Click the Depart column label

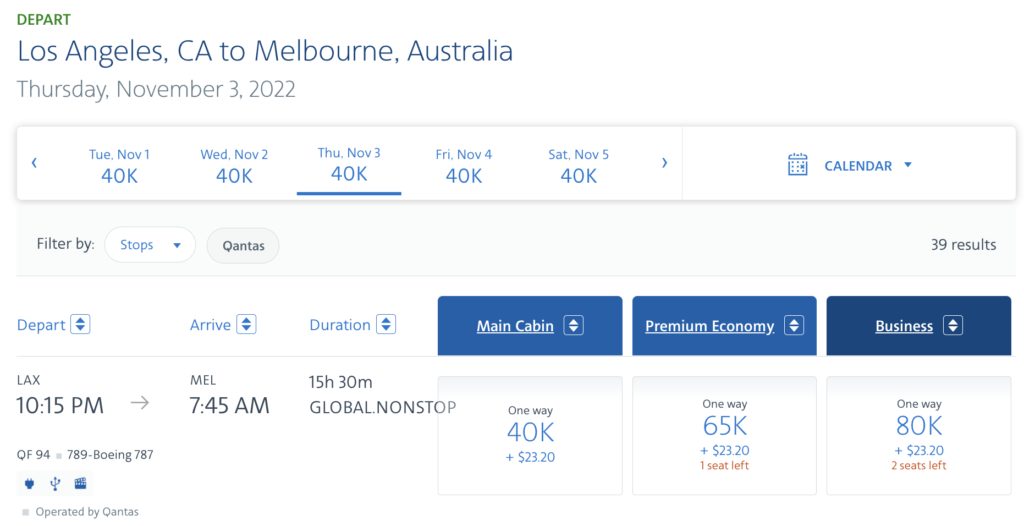tap(41, 325)
